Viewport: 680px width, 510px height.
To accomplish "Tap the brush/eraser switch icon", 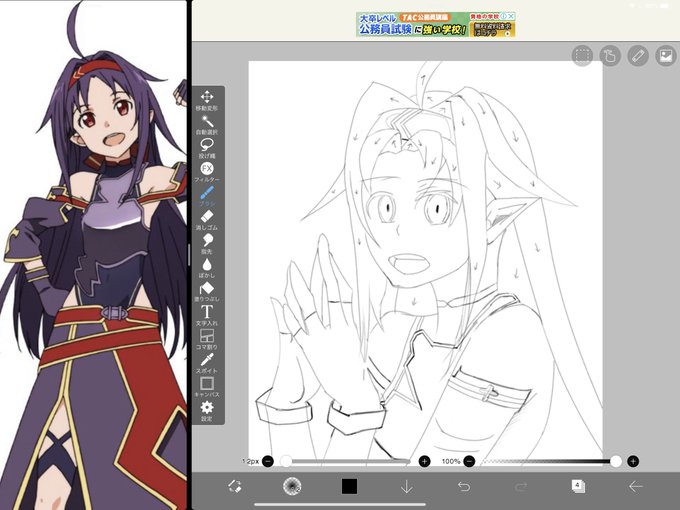I will point(235,486).
